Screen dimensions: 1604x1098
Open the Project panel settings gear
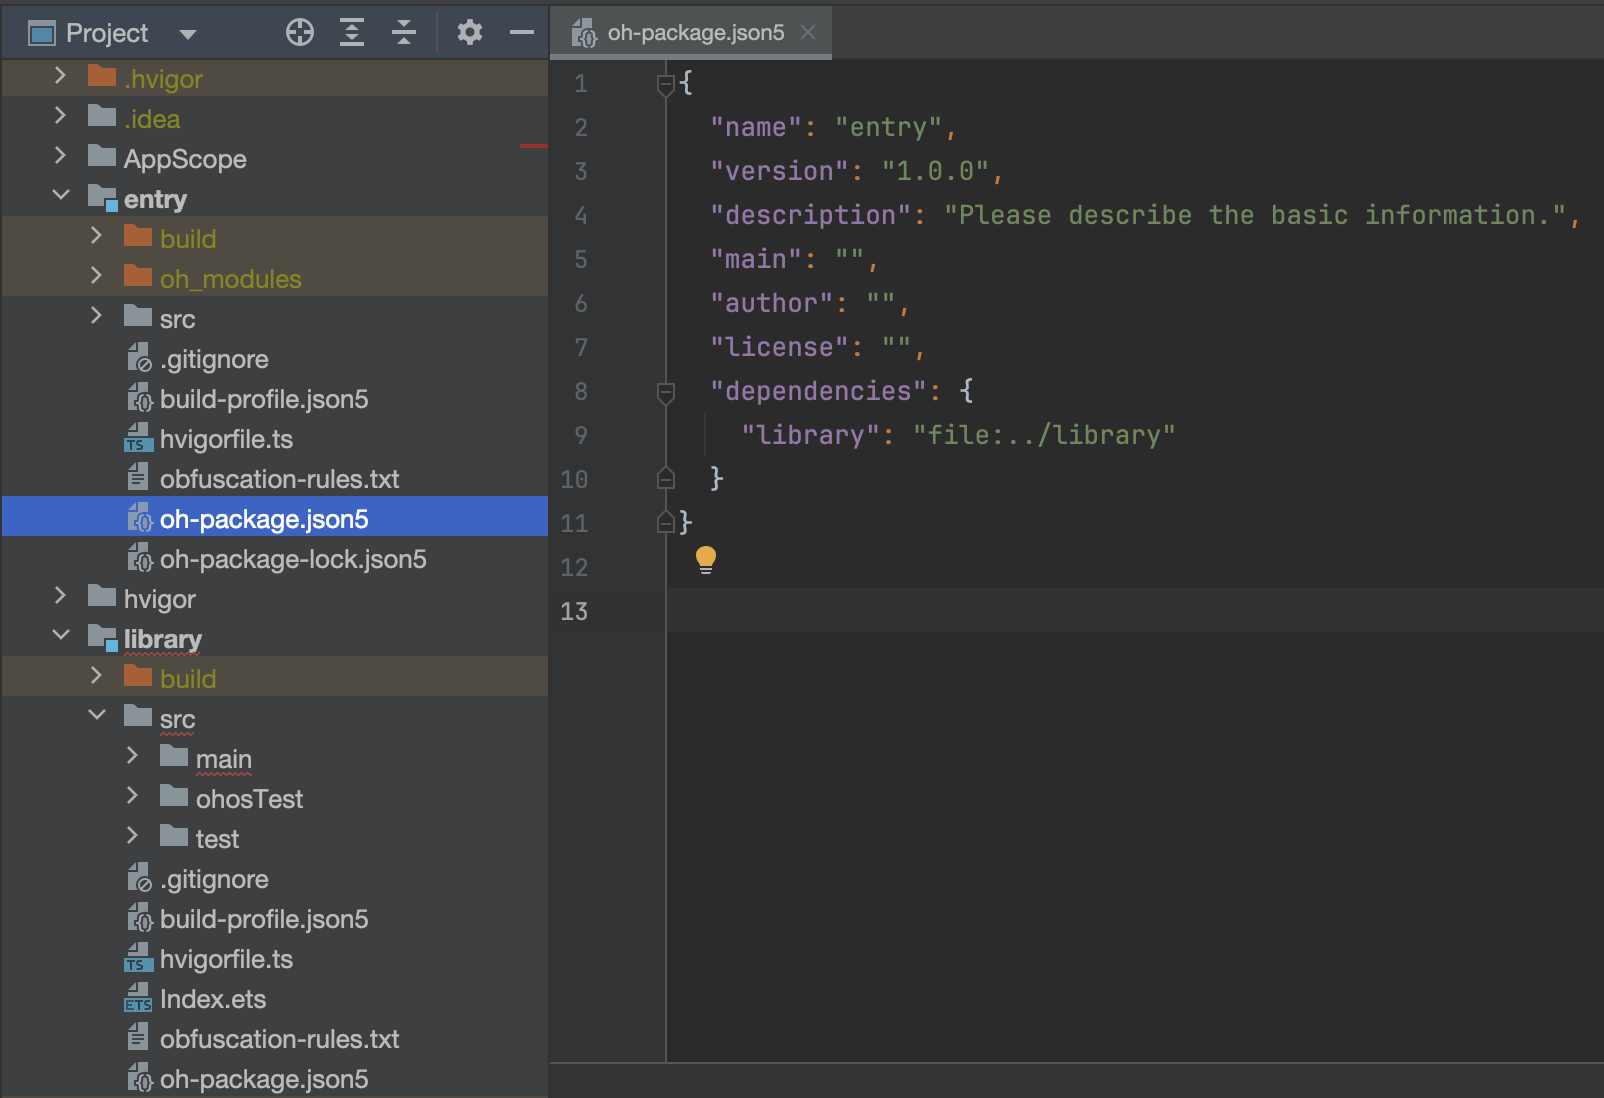click(469, 32)
